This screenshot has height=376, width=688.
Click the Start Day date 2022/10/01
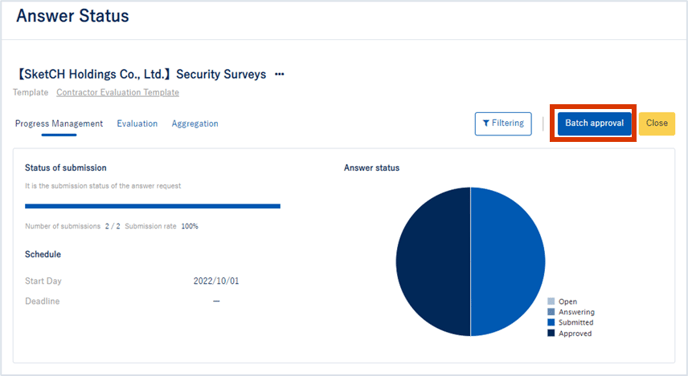pos(216,281)
